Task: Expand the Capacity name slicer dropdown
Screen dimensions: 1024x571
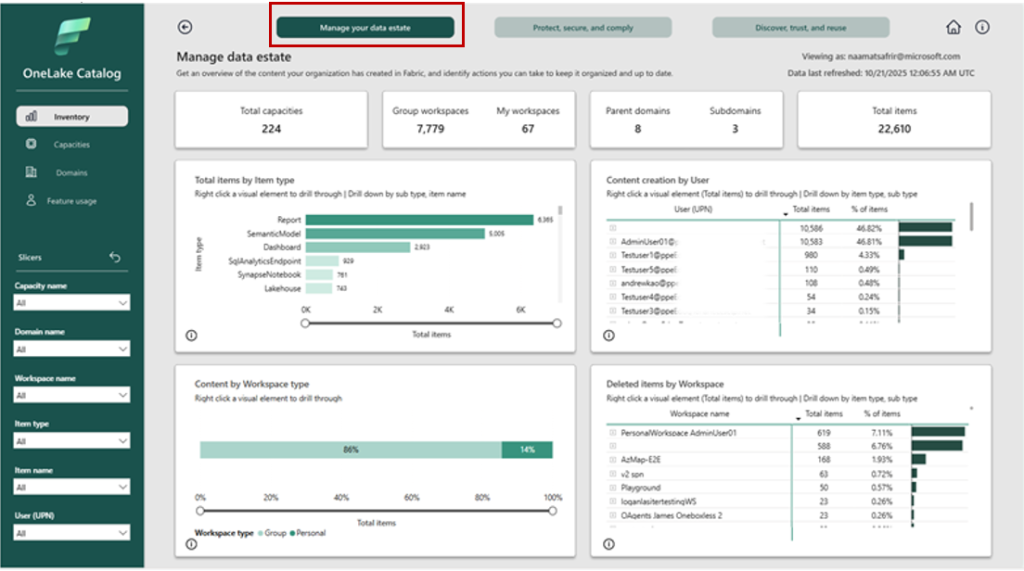Action: (x=72, y=303)
